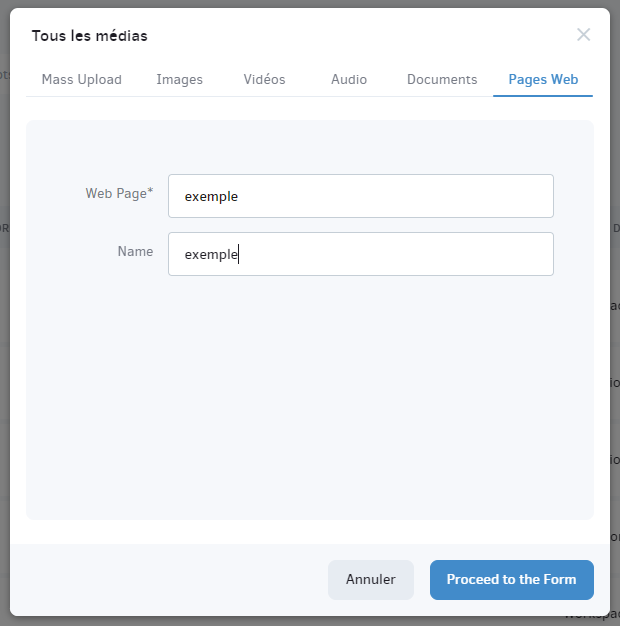The height and width of the screenshot is (626, 620).
Task: Close the Tous les médias dialog
Action: (583, 35)
